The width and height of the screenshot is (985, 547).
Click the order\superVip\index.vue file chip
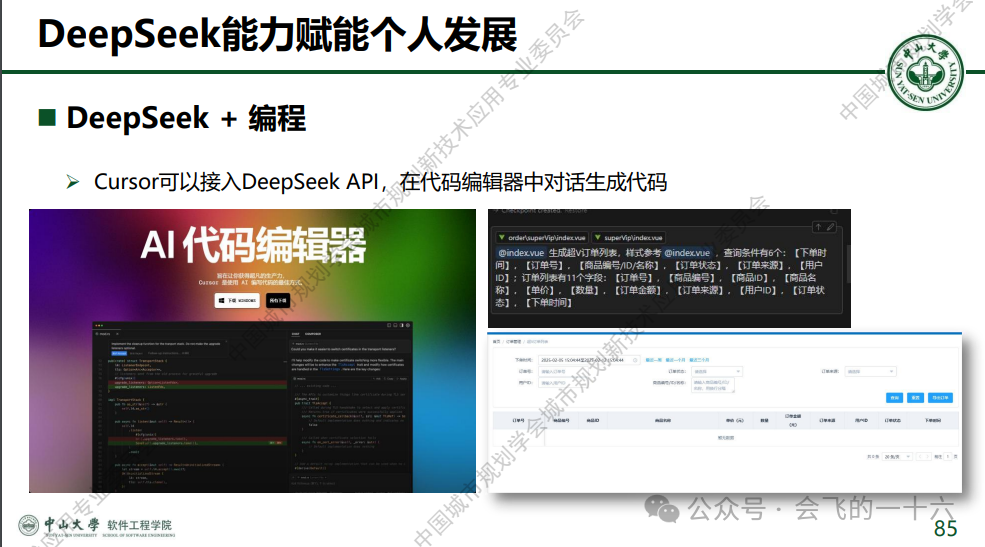[x=541, y=237]
